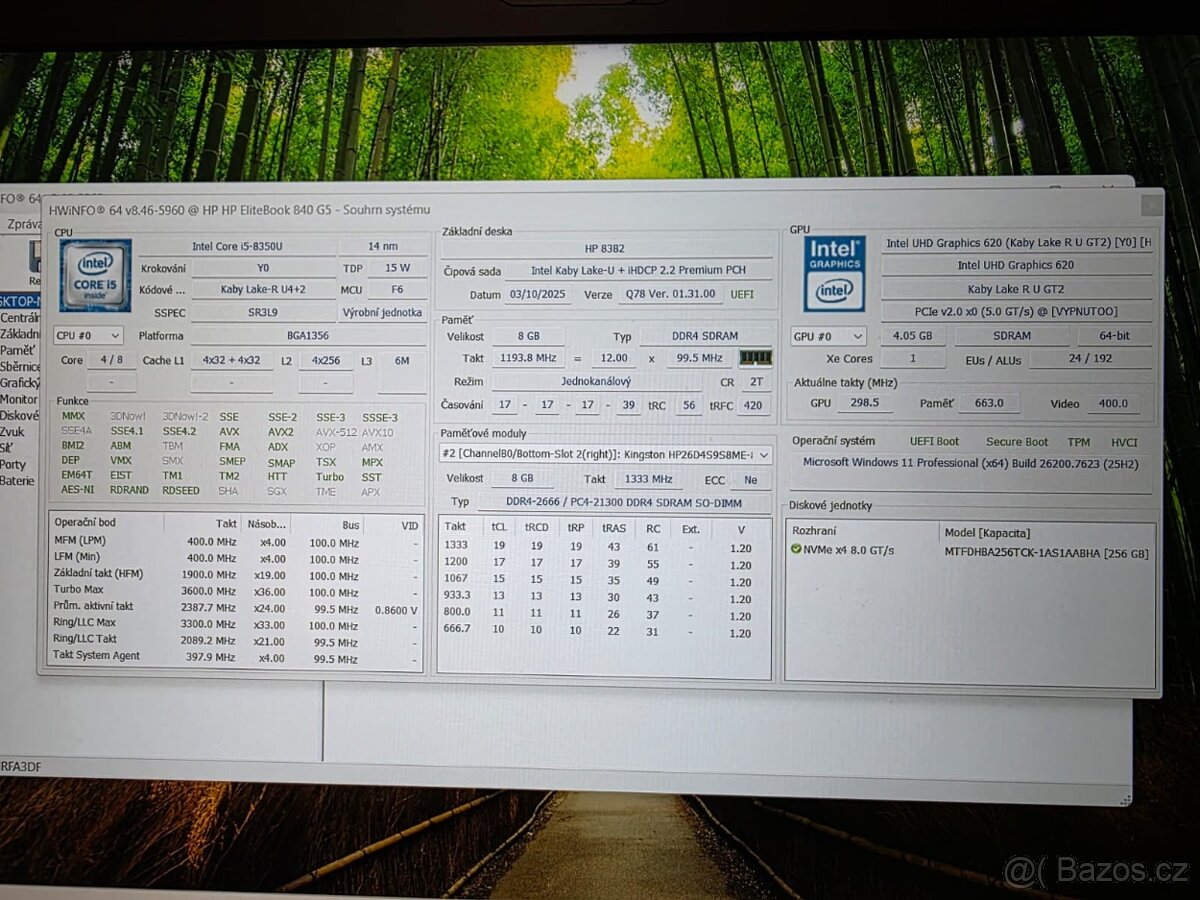Open the CPU #0 selector dropdown
Screen dimensions: 1200x900
tap(88, 336)
